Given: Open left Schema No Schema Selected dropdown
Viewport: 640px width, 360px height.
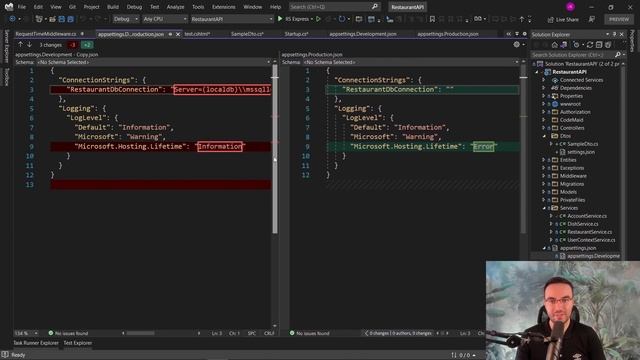Looking at the screenshot, I should (x=153, y=62).
